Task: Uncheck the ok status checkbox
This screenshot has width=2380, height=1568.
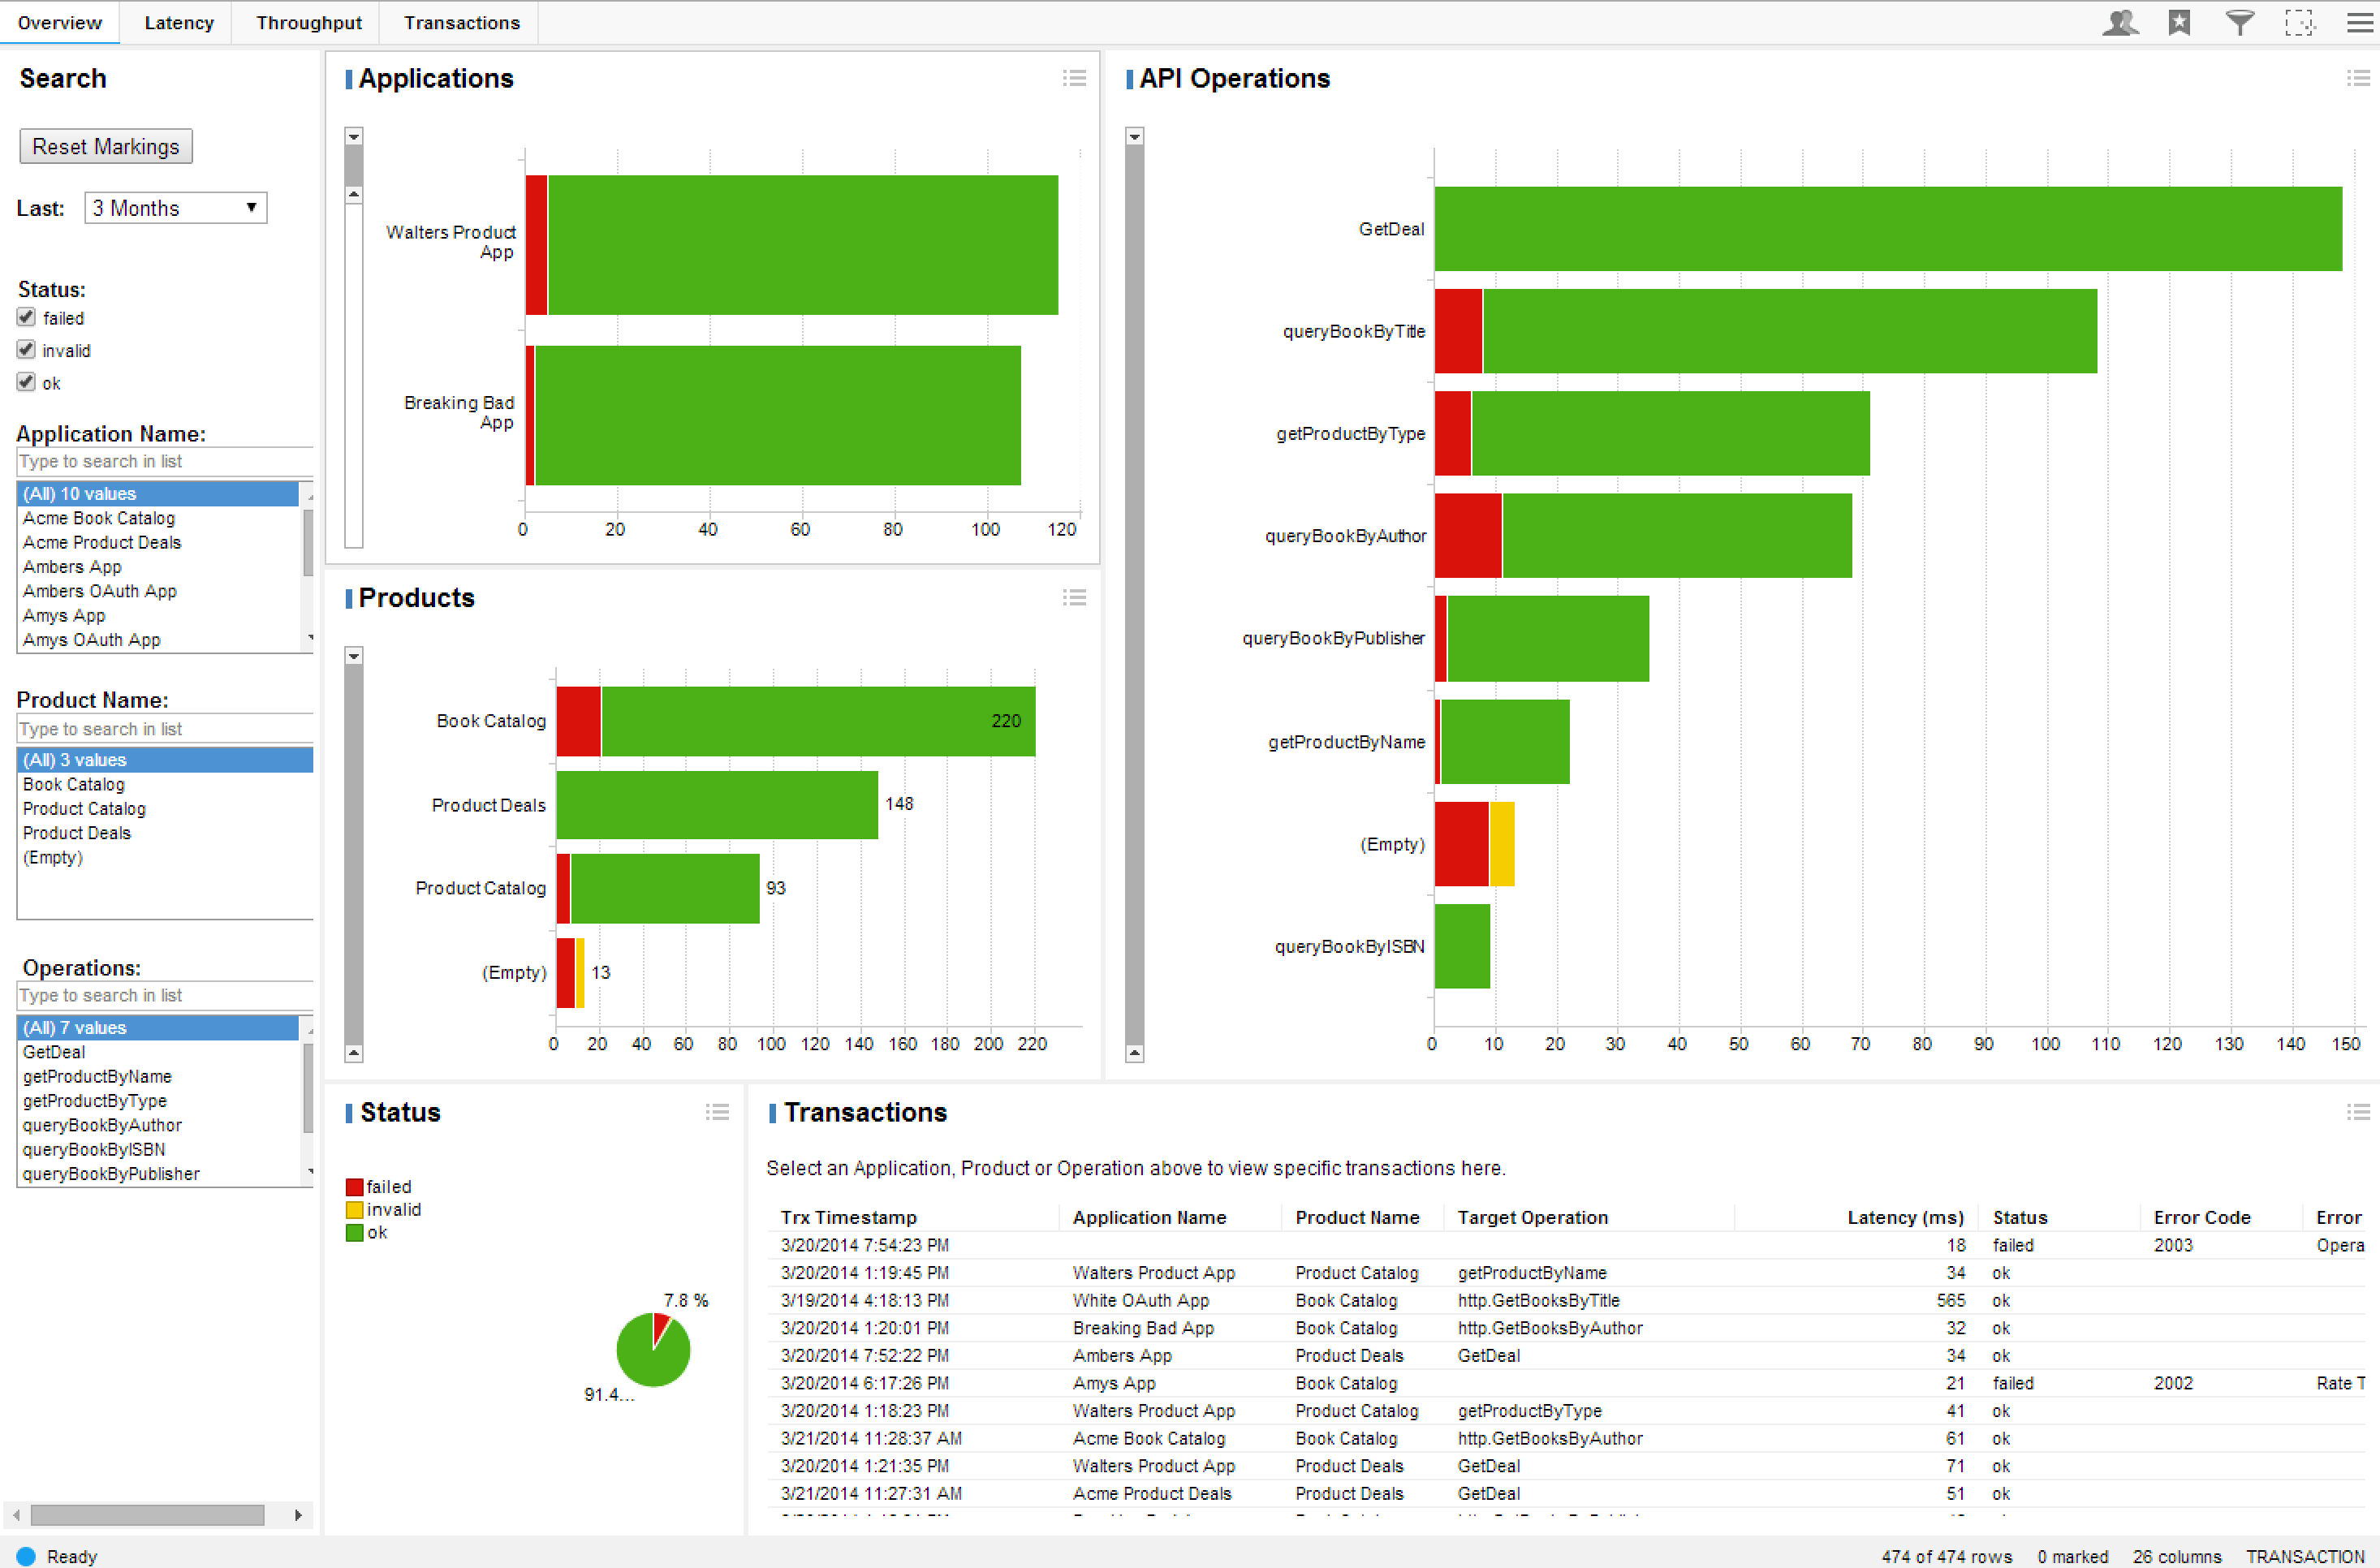Action: tap(27, 382)
